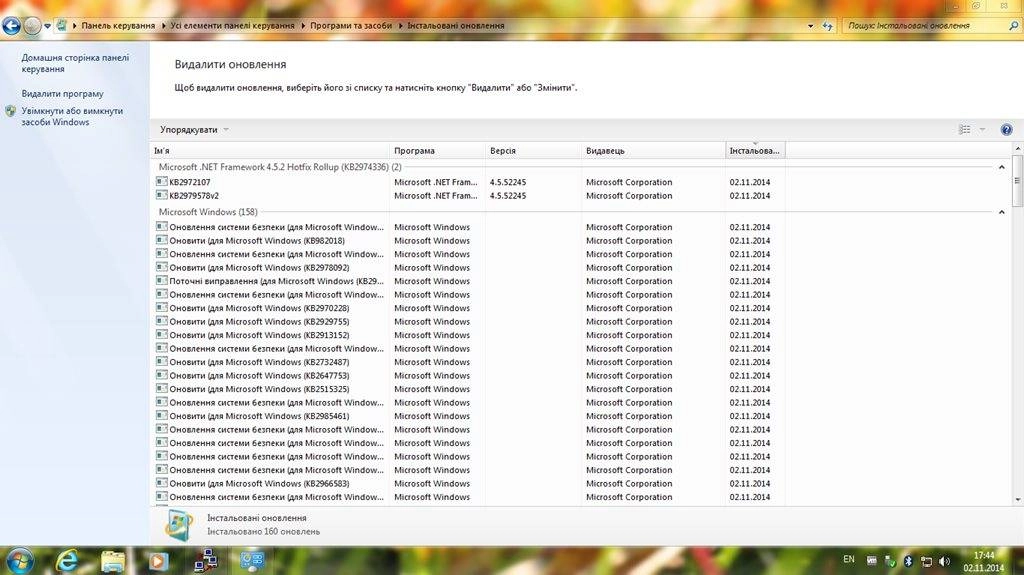Go back with the Back arrow button
The width and height of the screenshot is (1024, 575).
tap(11, 26)
